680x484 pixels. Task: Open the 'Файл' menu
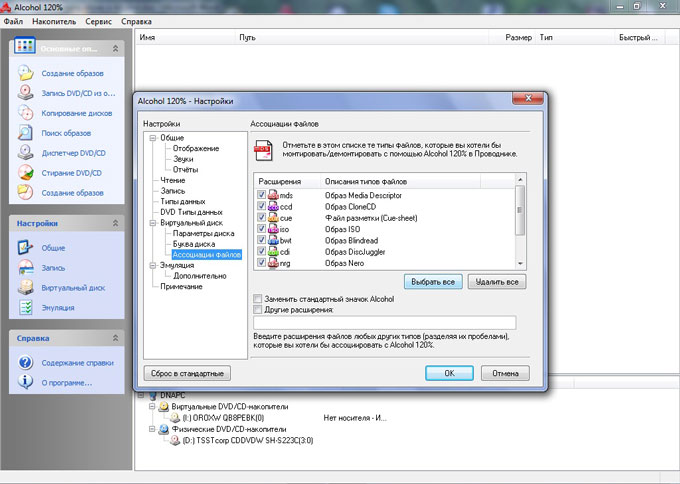(x=13, y=21)
